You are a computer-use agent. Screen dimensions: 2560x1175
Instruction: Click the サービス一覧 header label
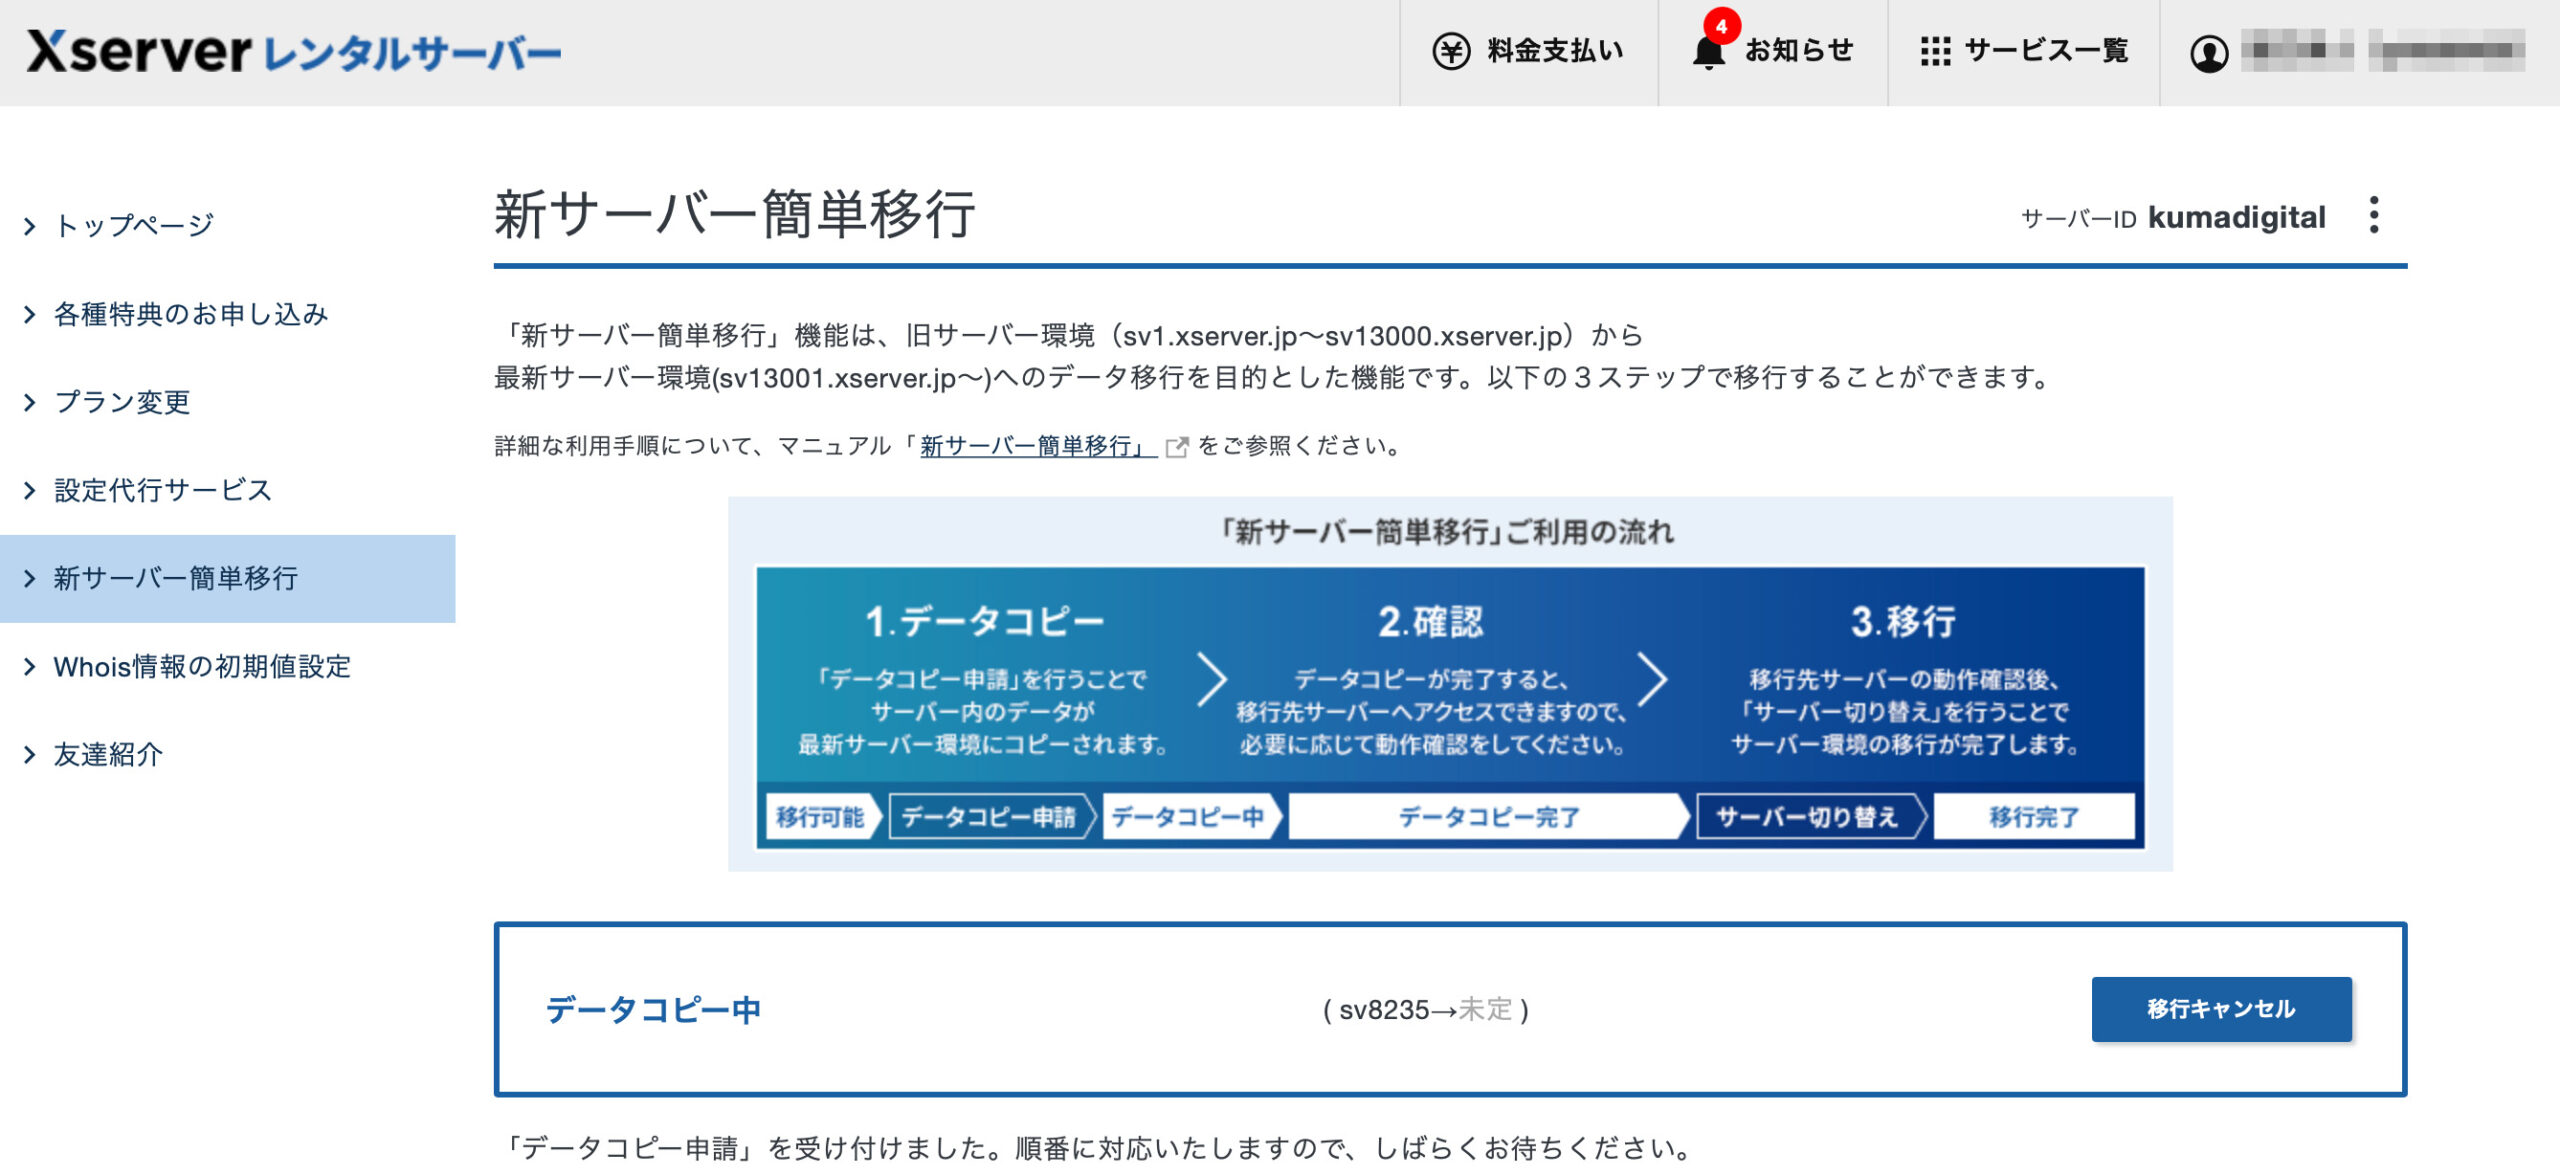2045,51
